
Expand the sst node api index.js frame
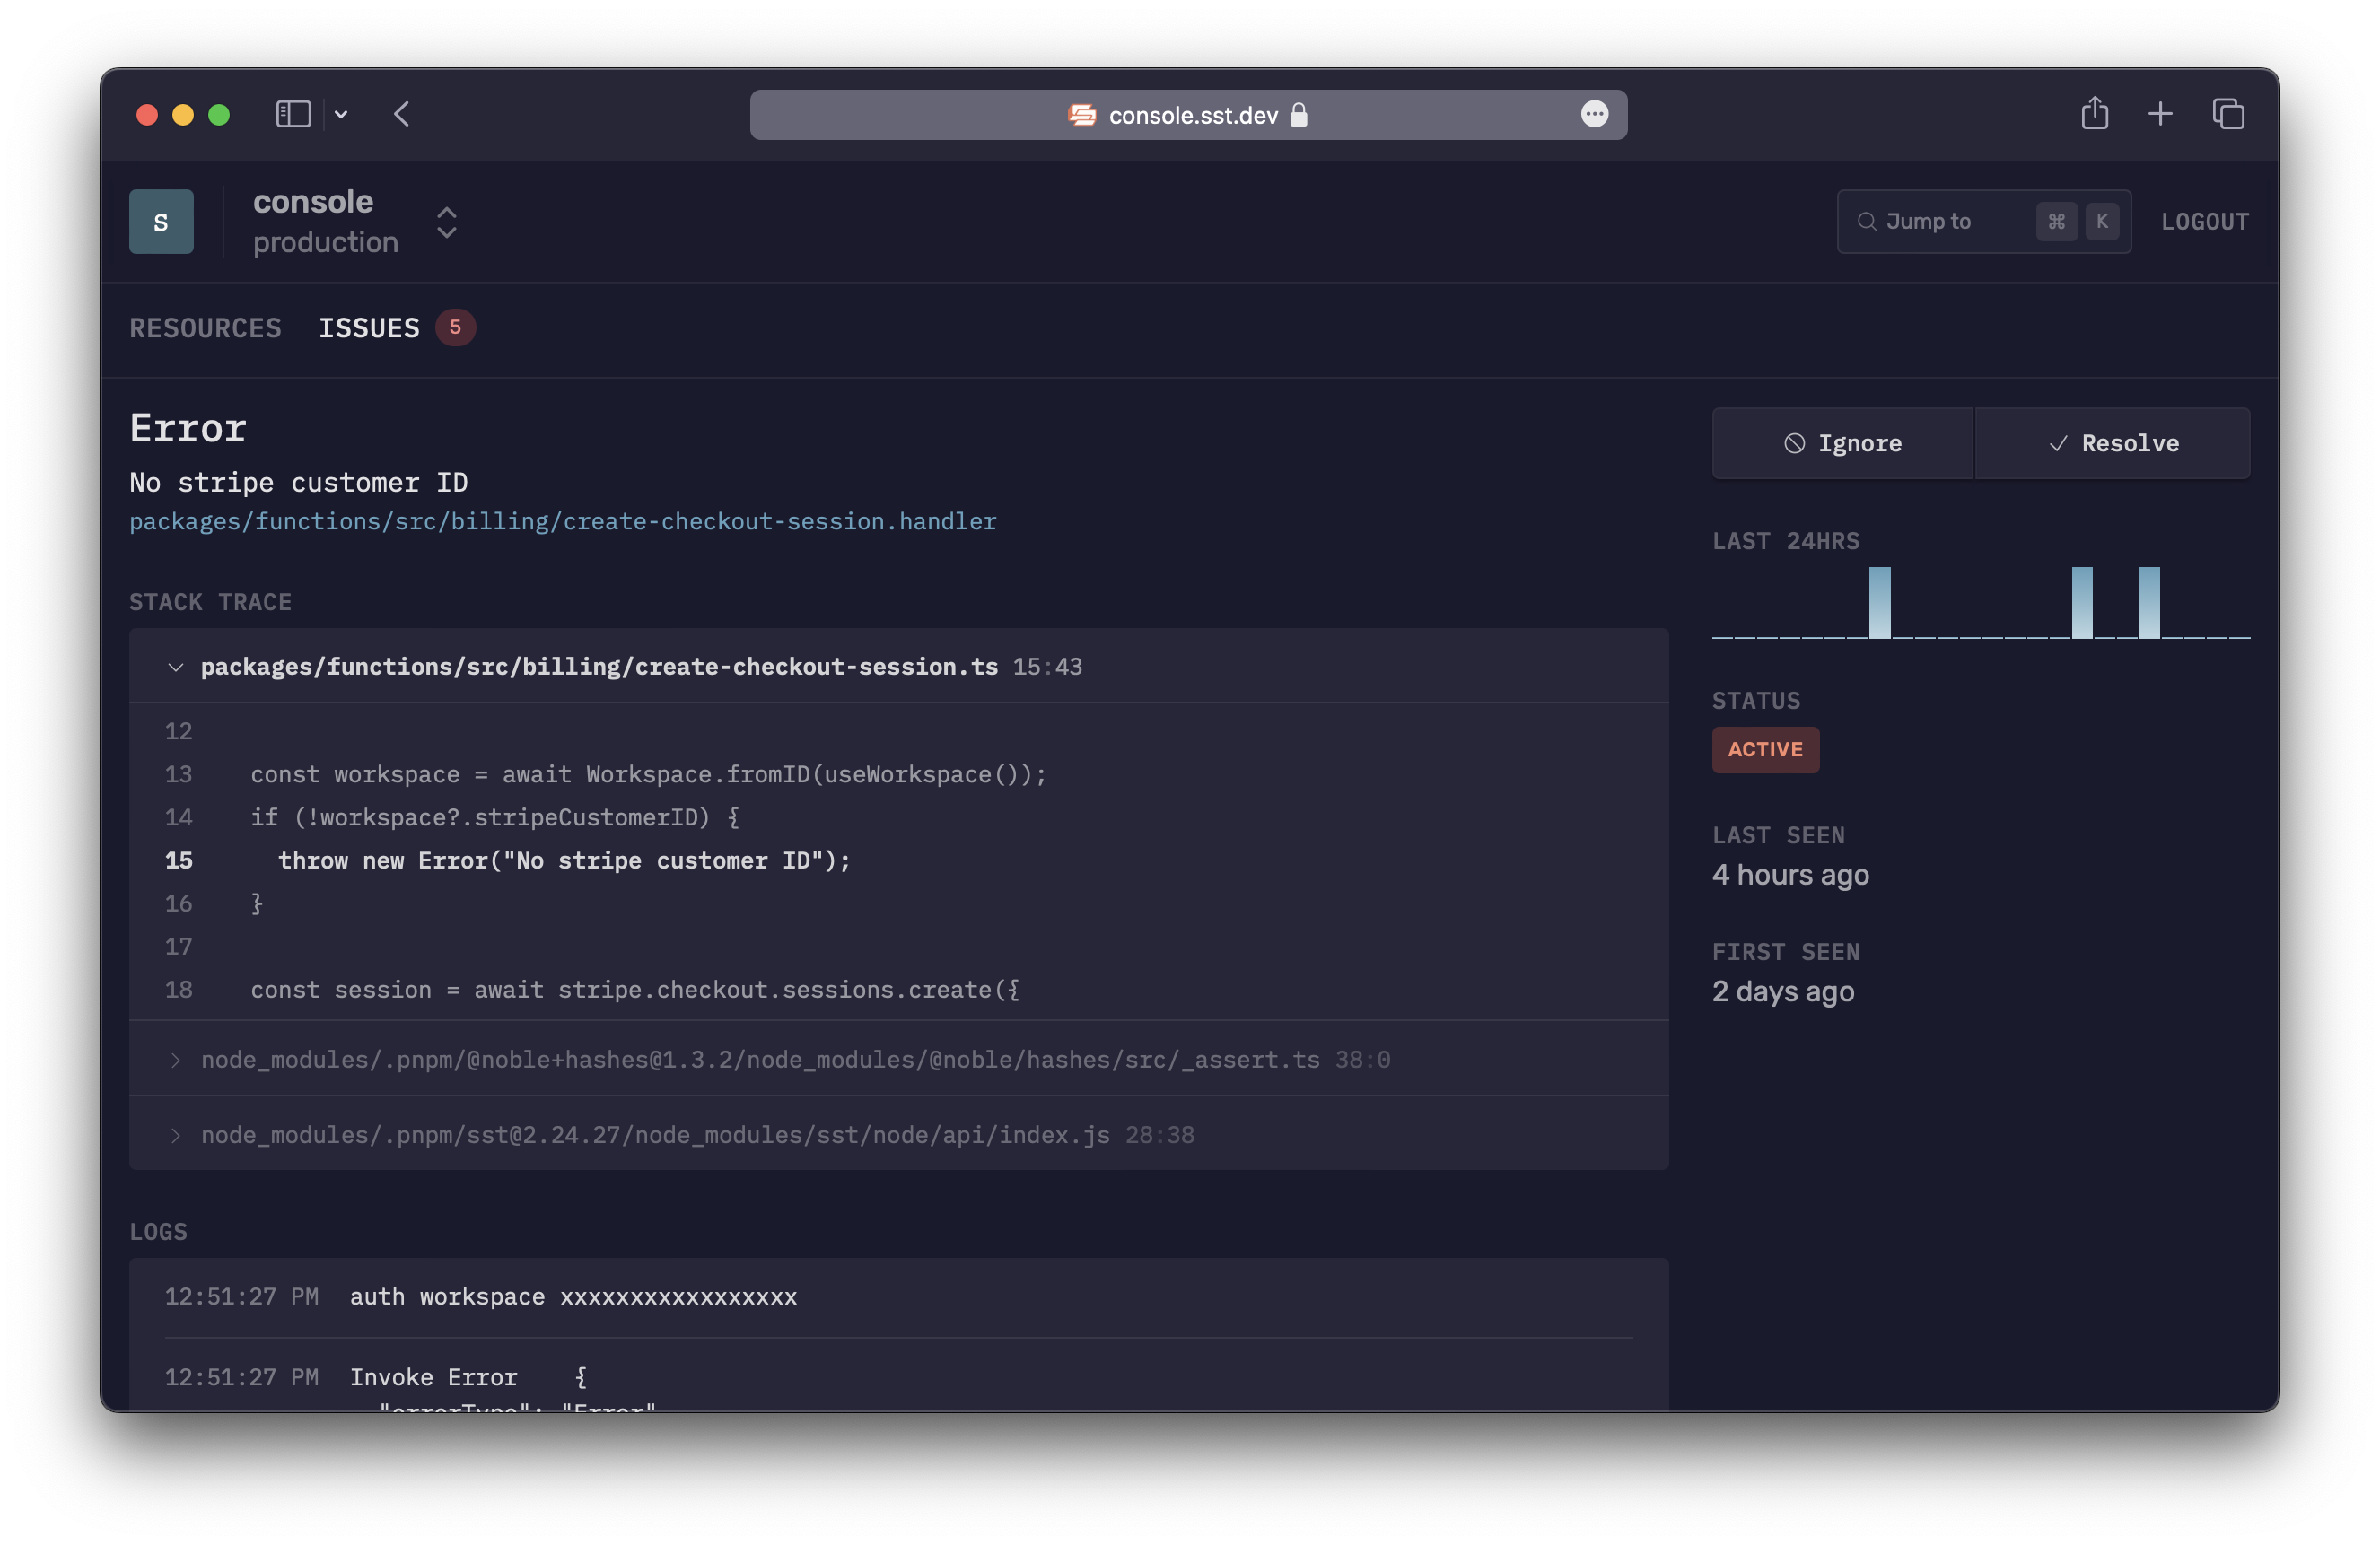tap(176, 1135)
